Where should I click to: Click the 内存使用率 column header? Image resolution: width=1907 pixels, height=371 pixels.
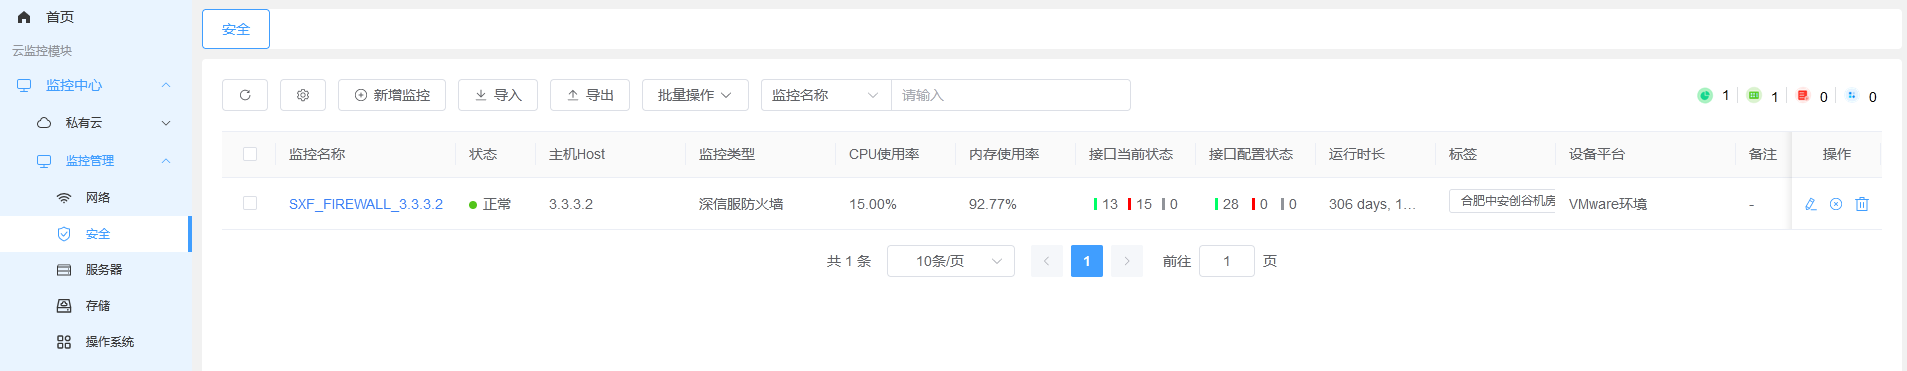pyautogui.click(x=1004, y=154)
